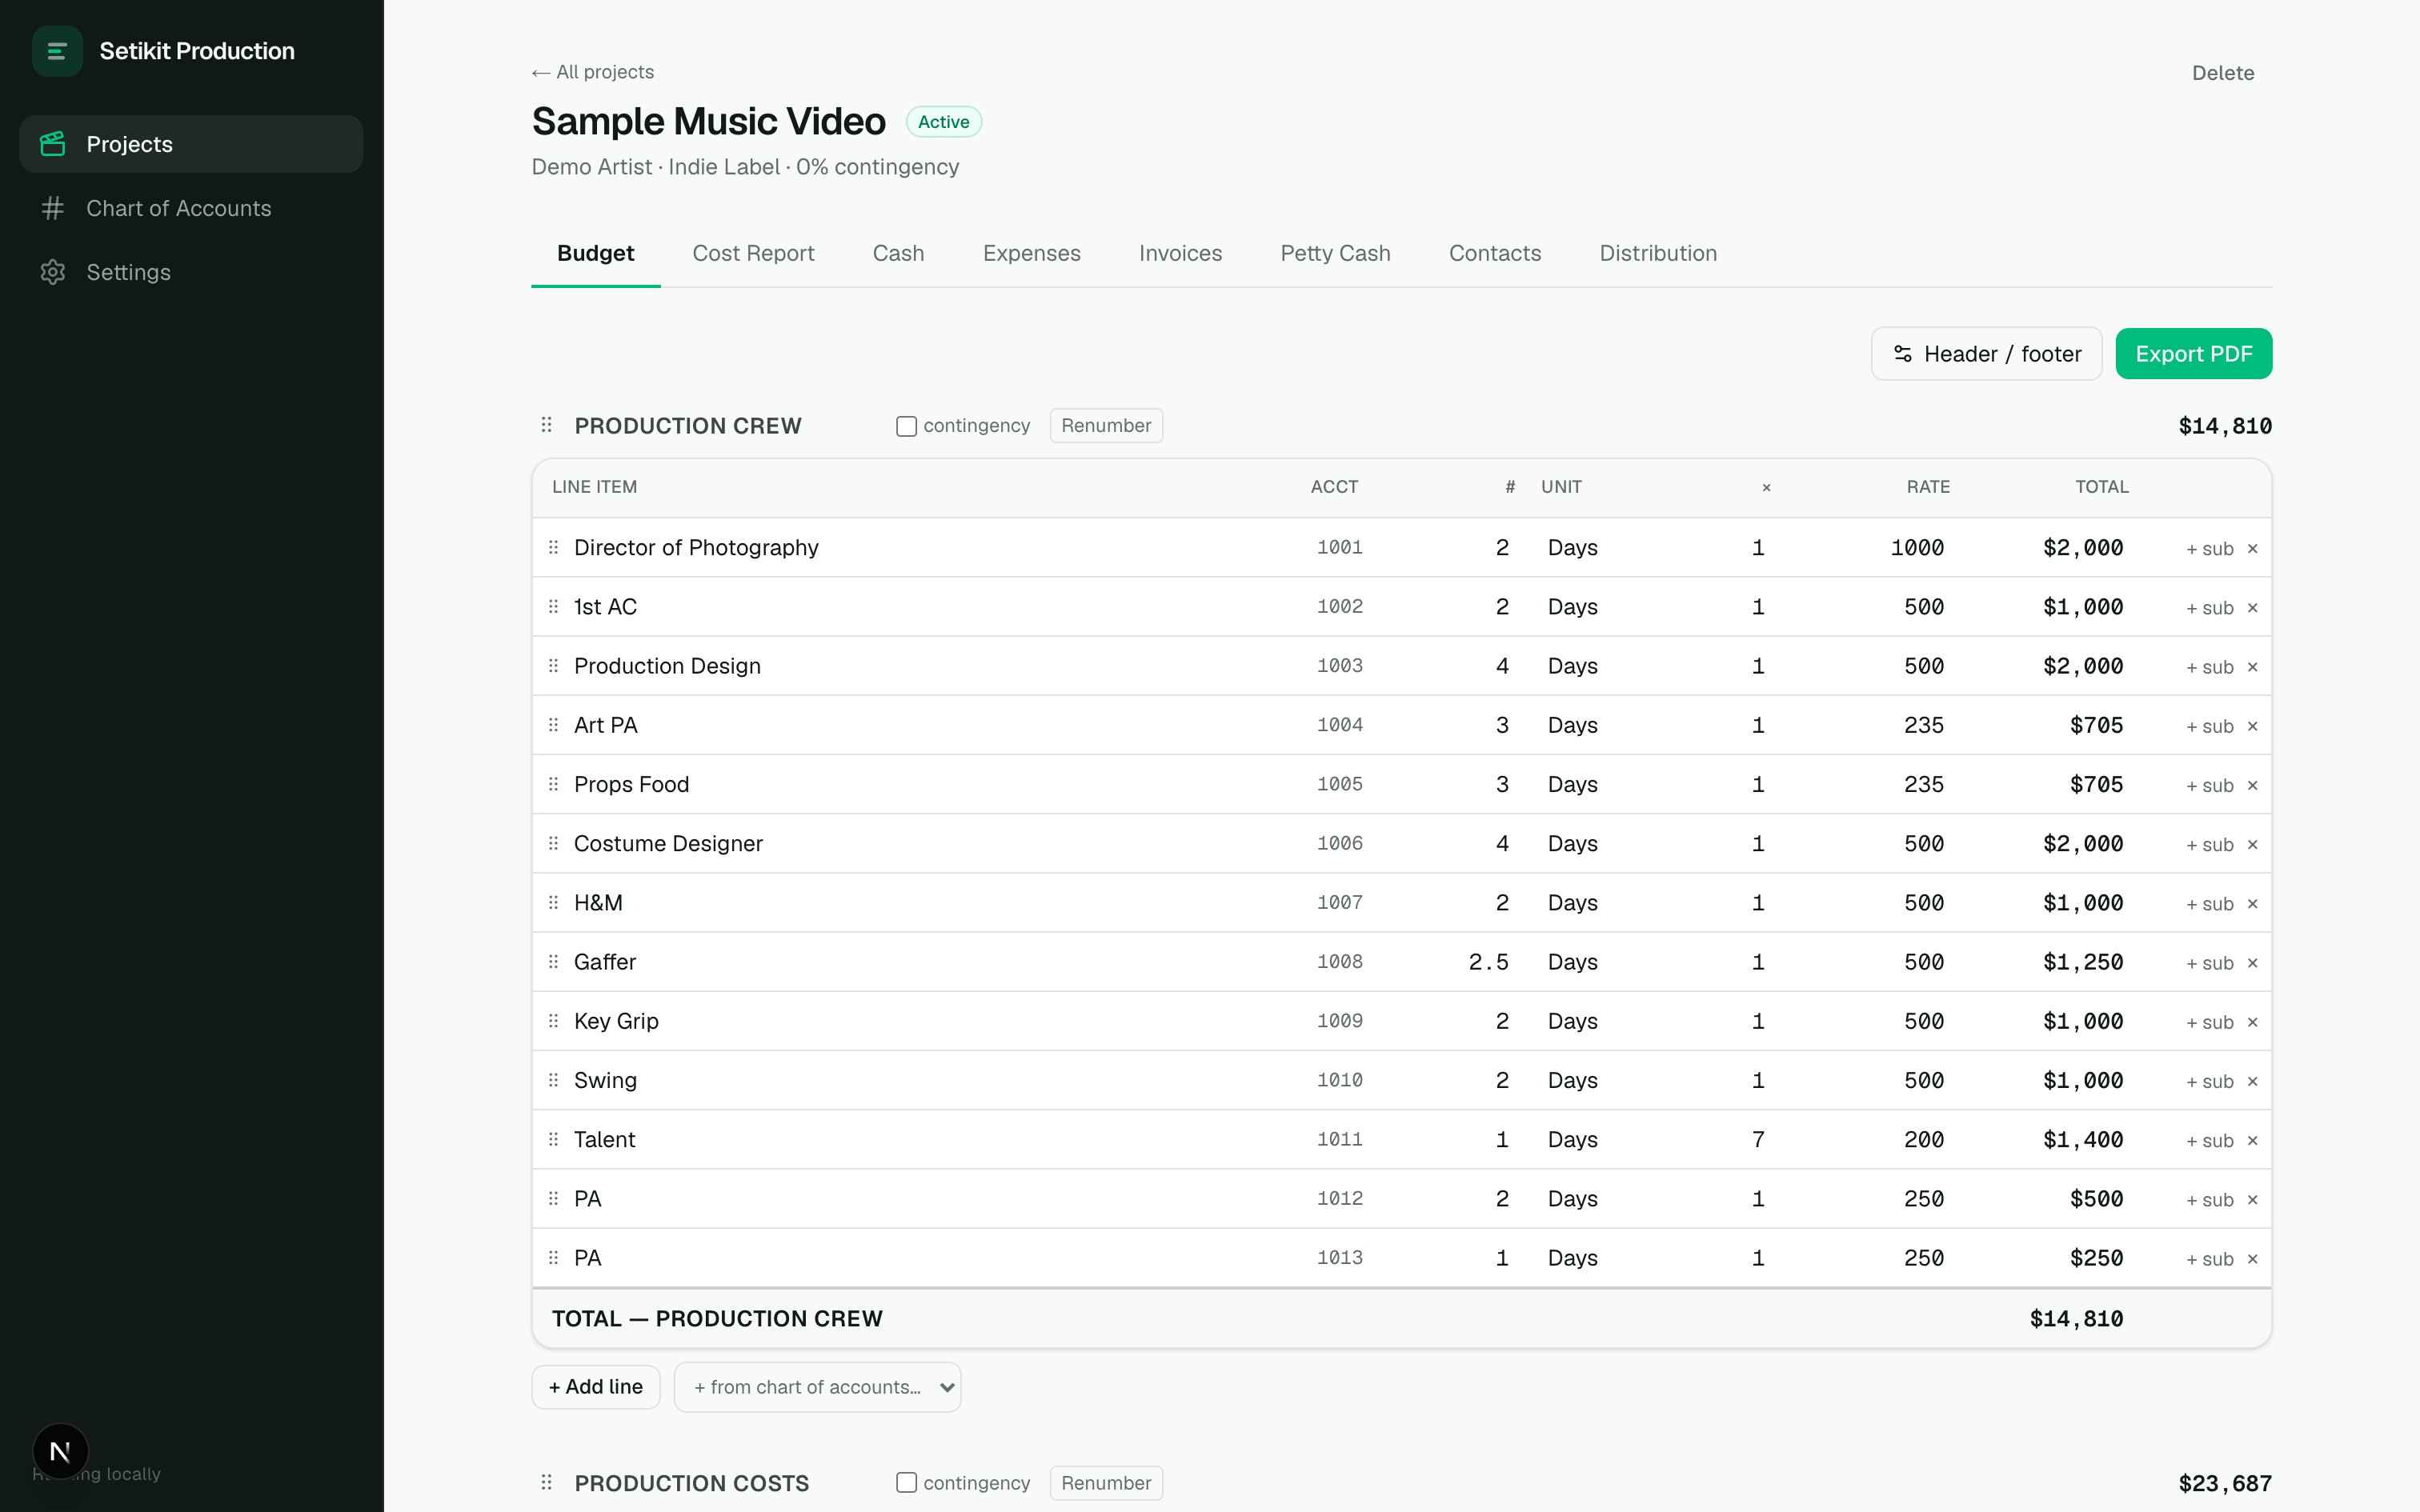2420x1512 pixels.
Task: Remove the Swing line item
Action: click(2252, 1081)
